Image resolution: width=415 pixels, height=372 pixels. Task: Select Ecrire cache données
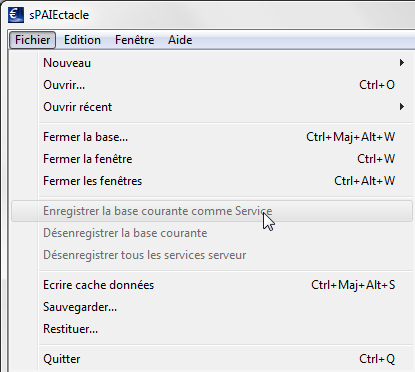pyautogui.click(x=212, y=285)
